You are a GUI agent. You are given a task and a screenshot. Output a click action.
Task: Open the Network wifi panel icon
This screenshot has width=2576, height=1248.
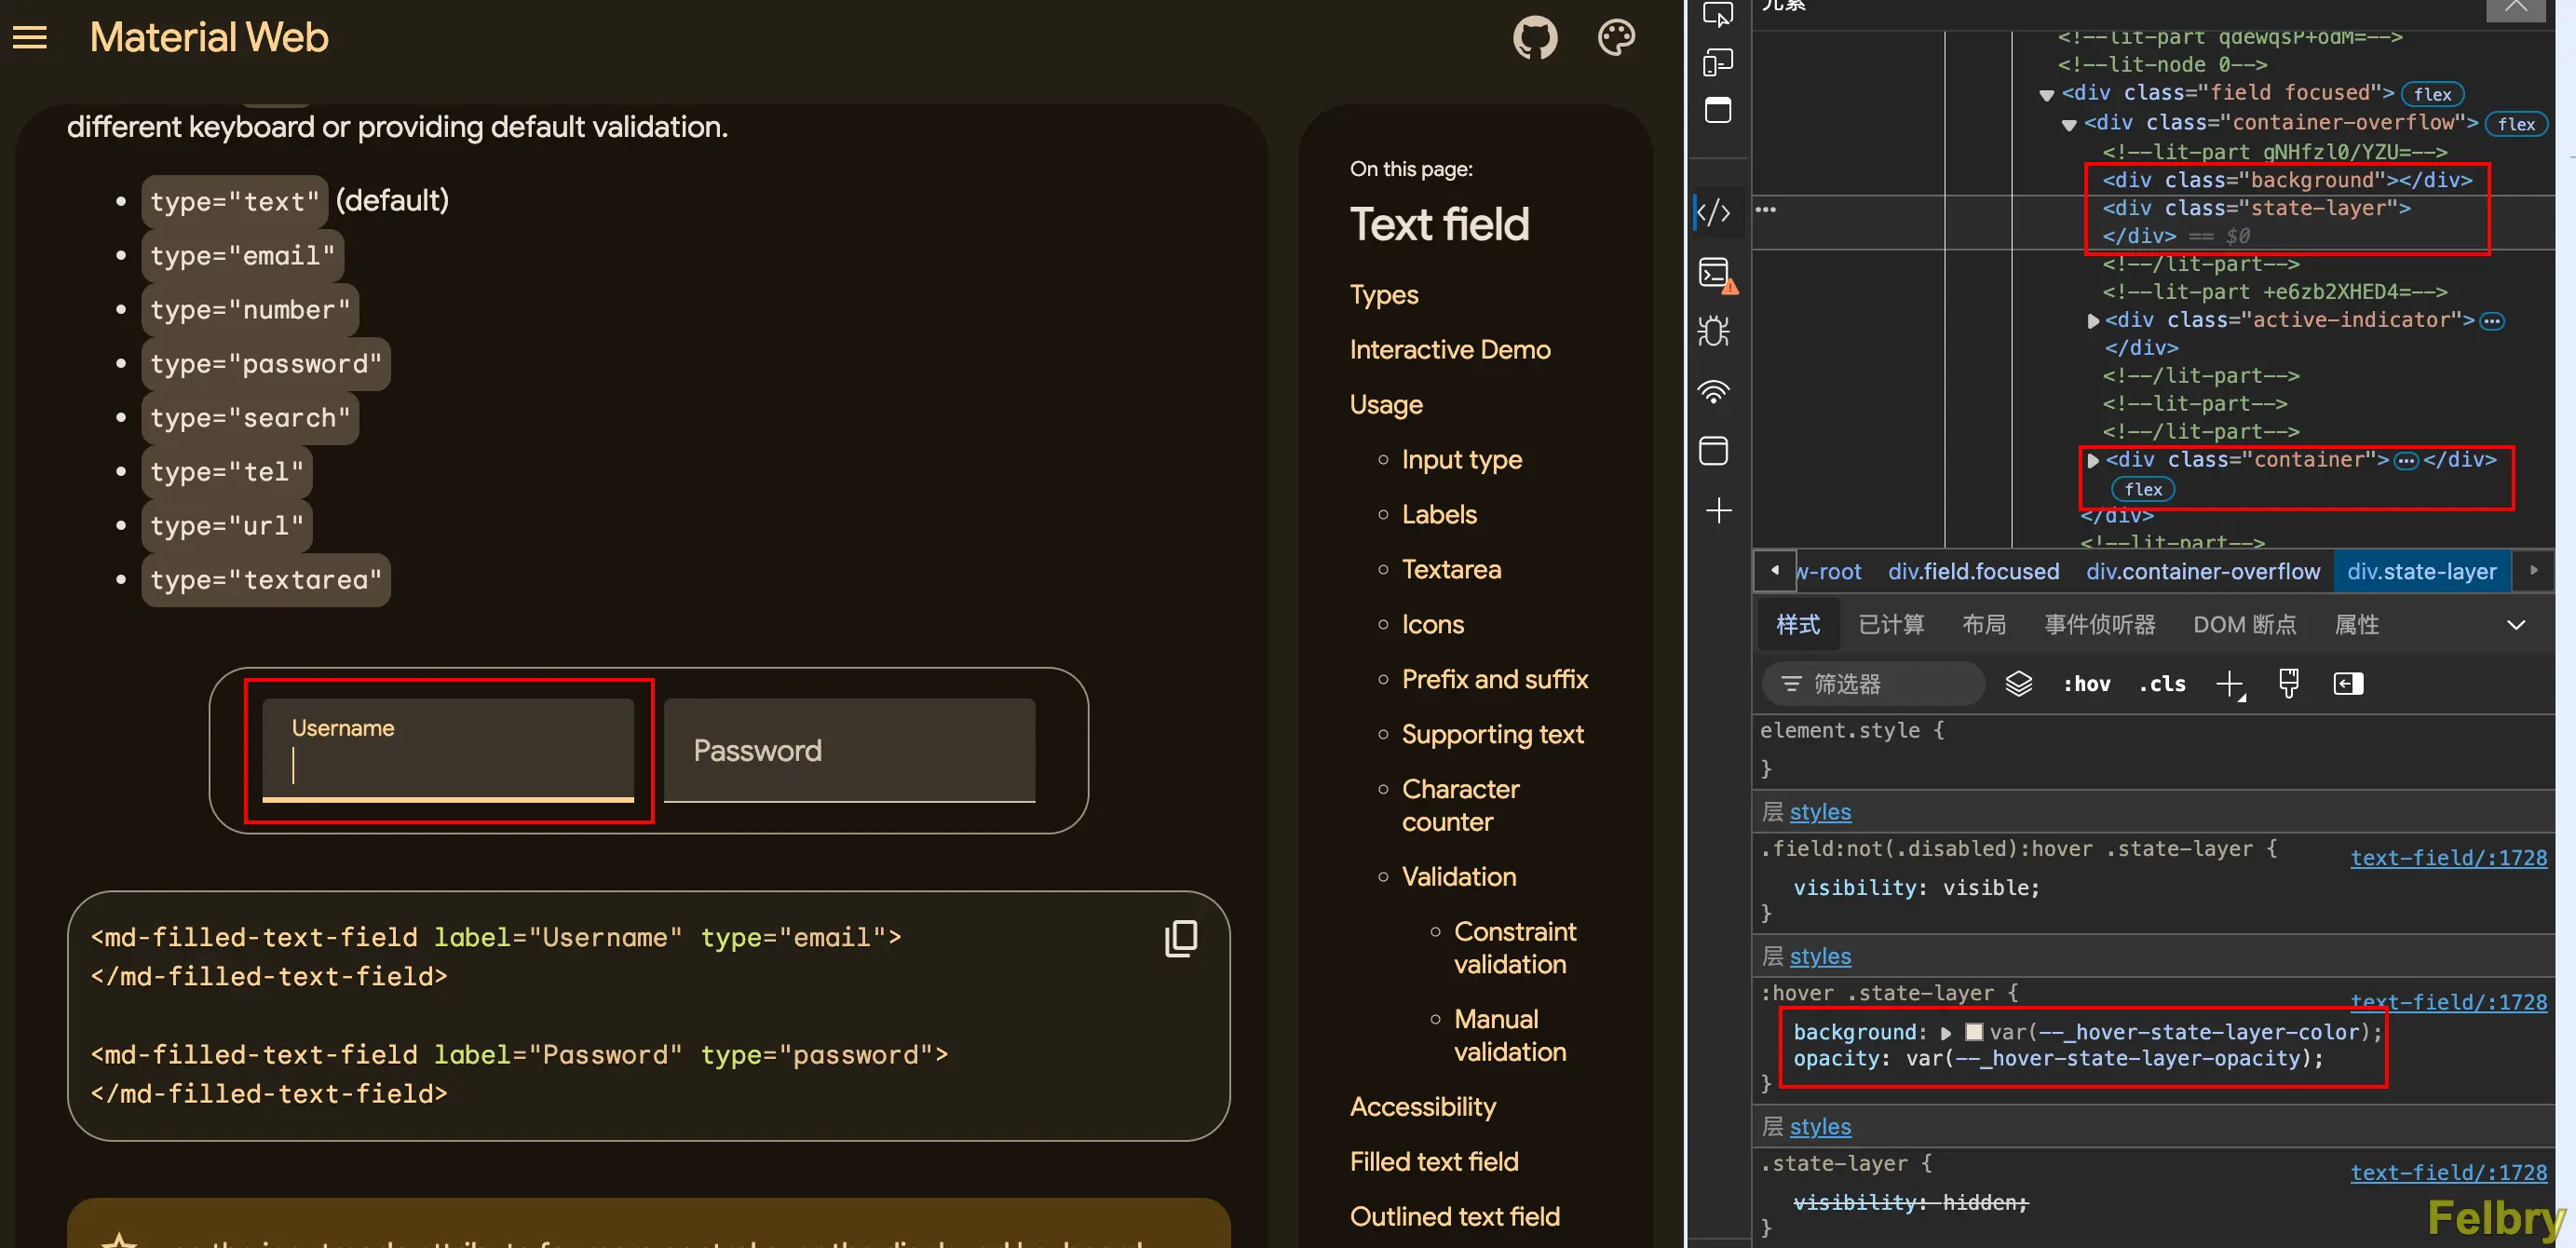[x=1714, y=391]
